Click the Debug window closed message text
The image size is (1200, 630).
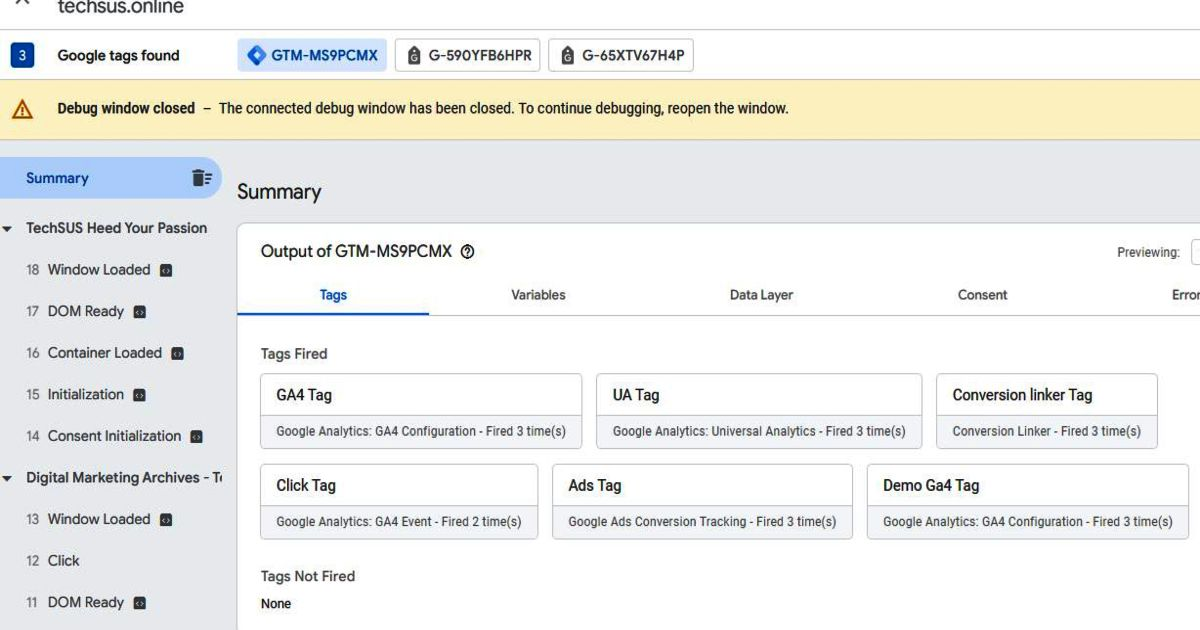(422, 109)
